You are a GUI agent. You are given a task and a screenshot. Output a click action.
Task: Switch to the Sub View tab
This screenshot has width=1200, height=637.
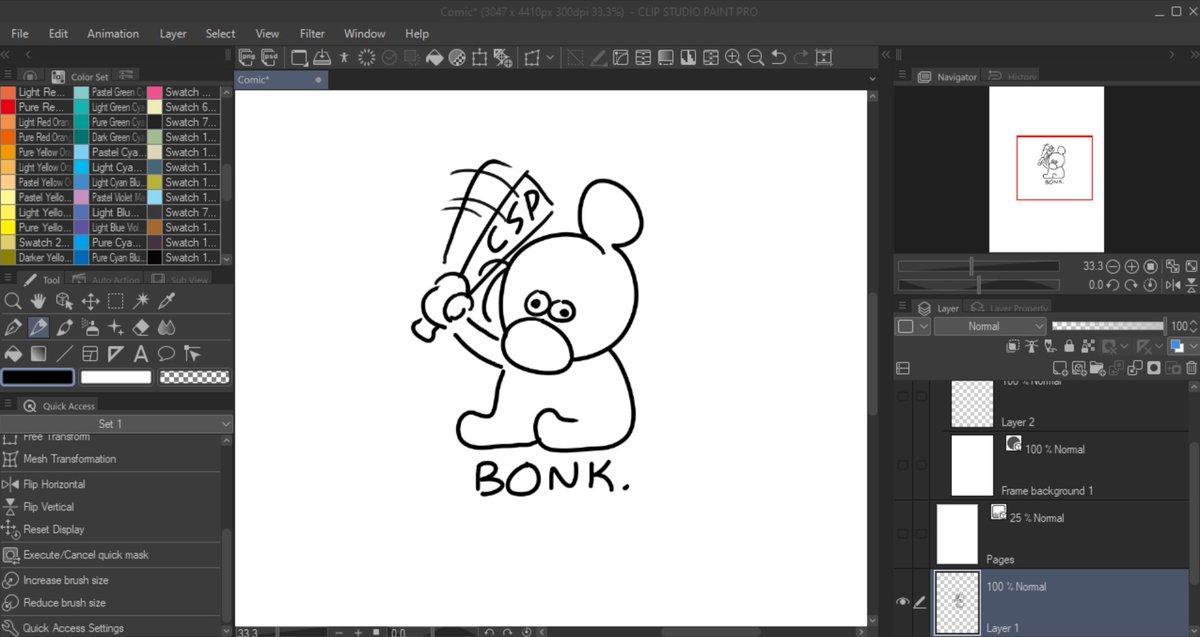point(180,280)
